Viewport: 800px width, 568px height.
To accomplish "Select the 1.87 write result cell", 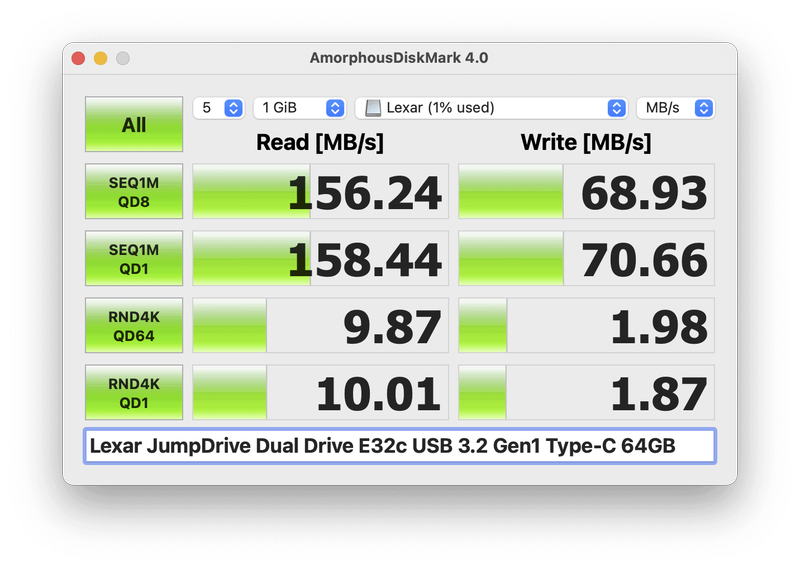I will tap(586, 392).
